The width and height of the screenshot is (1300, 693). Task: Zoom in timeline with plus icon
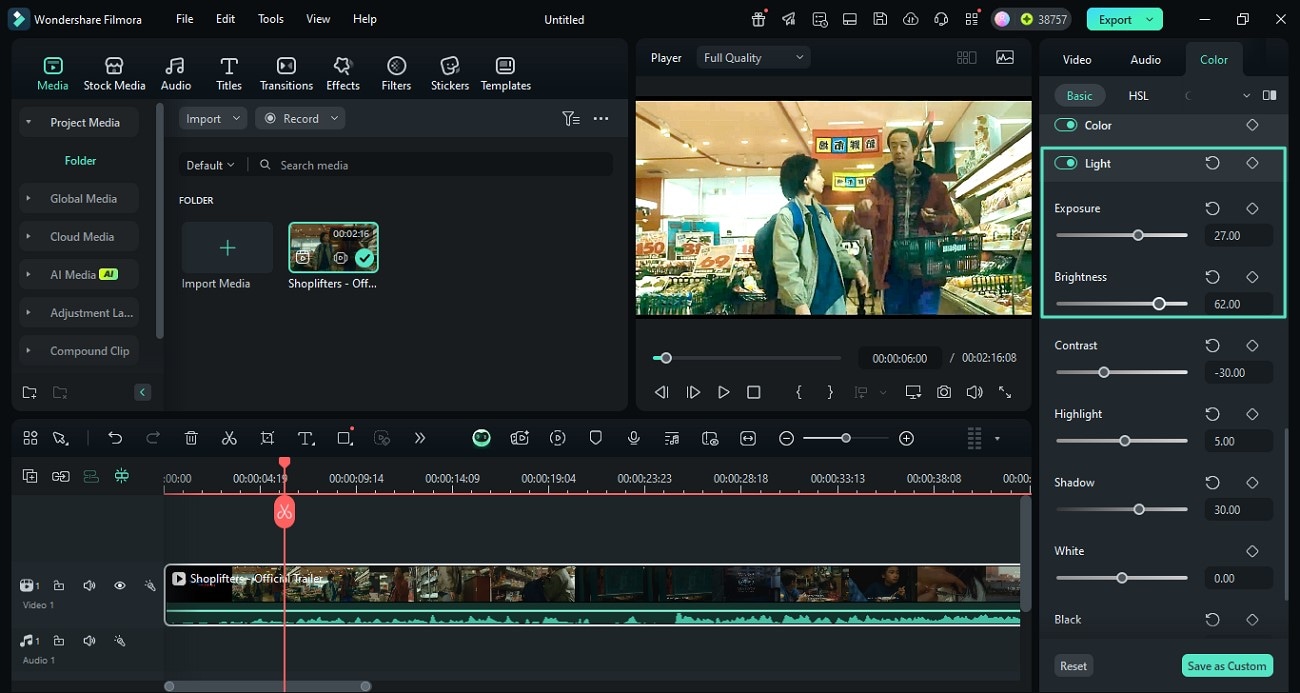pyautogui.click(x=906, y=438)
